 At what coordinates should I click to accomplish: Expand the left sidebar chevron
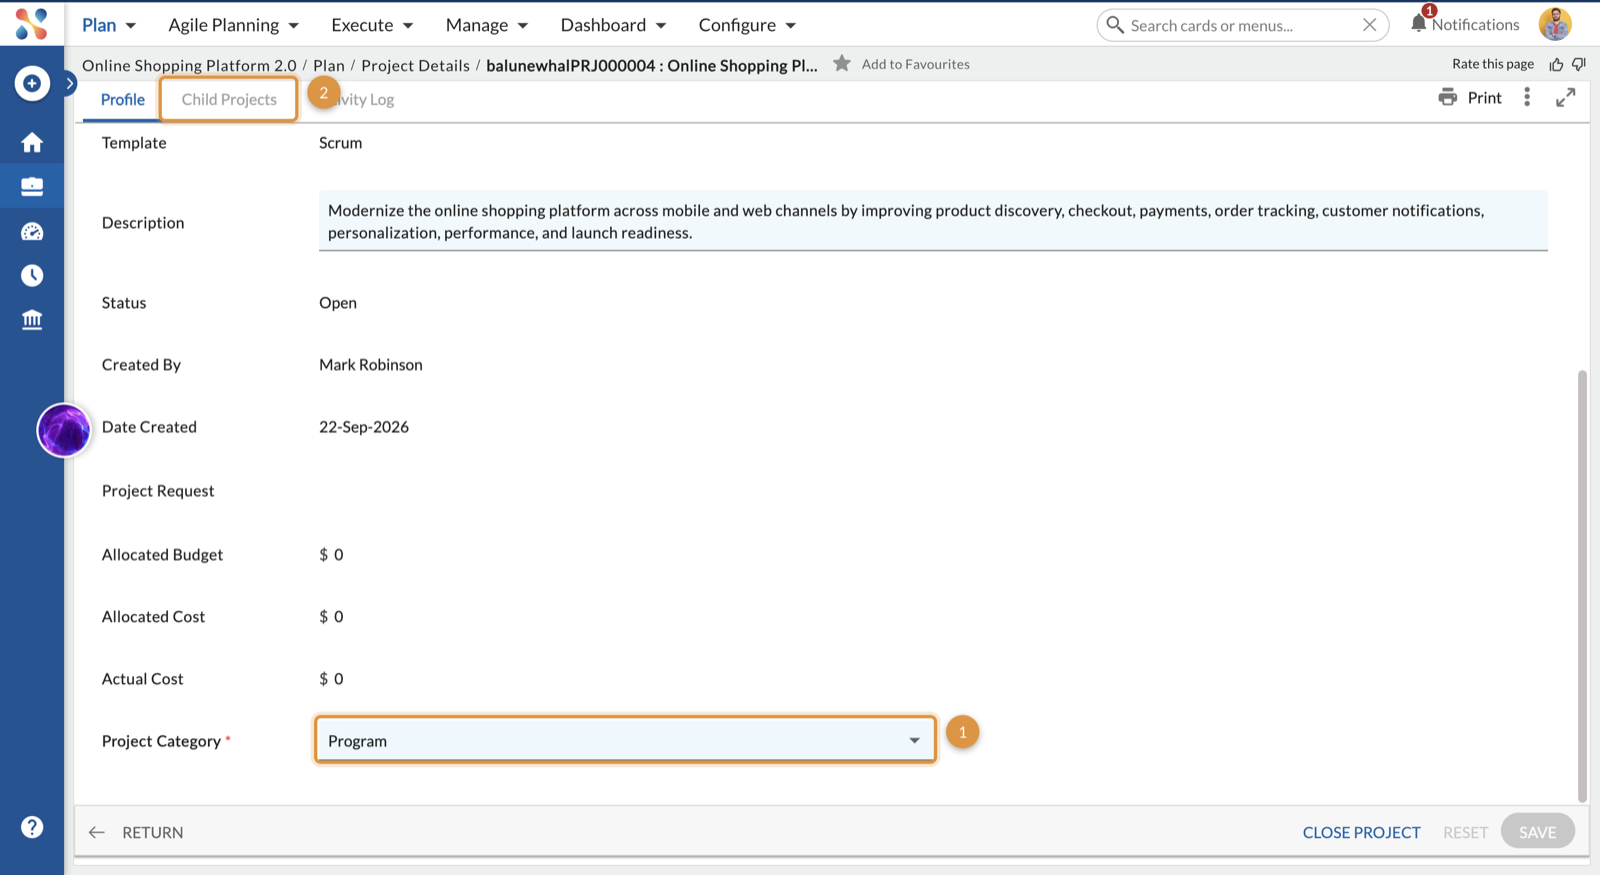pos(70,83)
